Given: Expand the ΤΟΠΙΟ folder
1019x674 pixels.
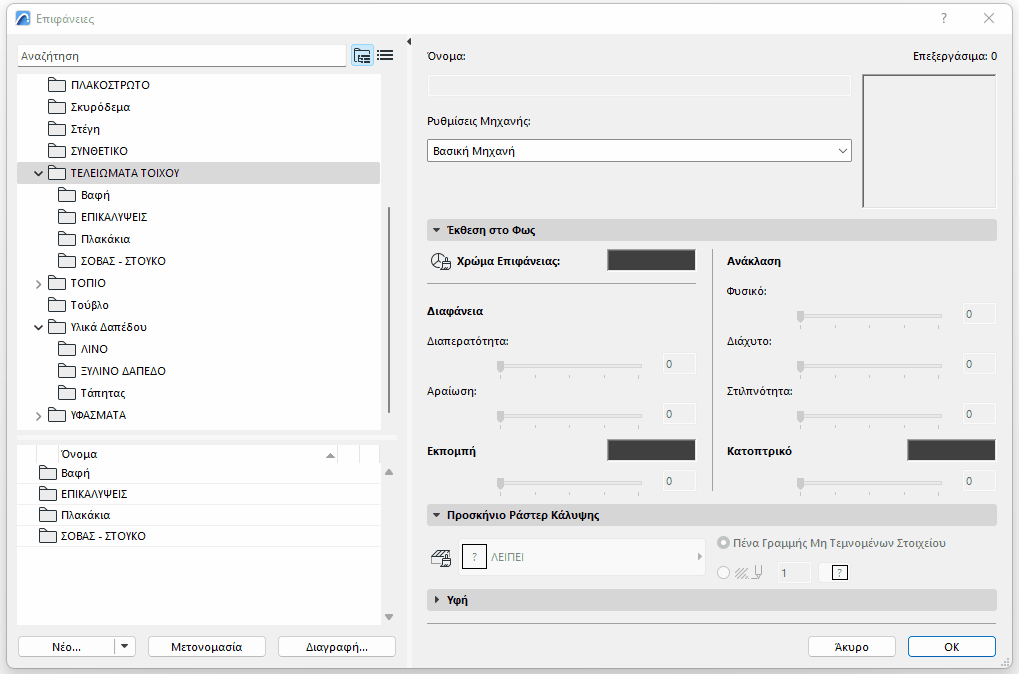Looking at the screenshot, I should point(38,283).
